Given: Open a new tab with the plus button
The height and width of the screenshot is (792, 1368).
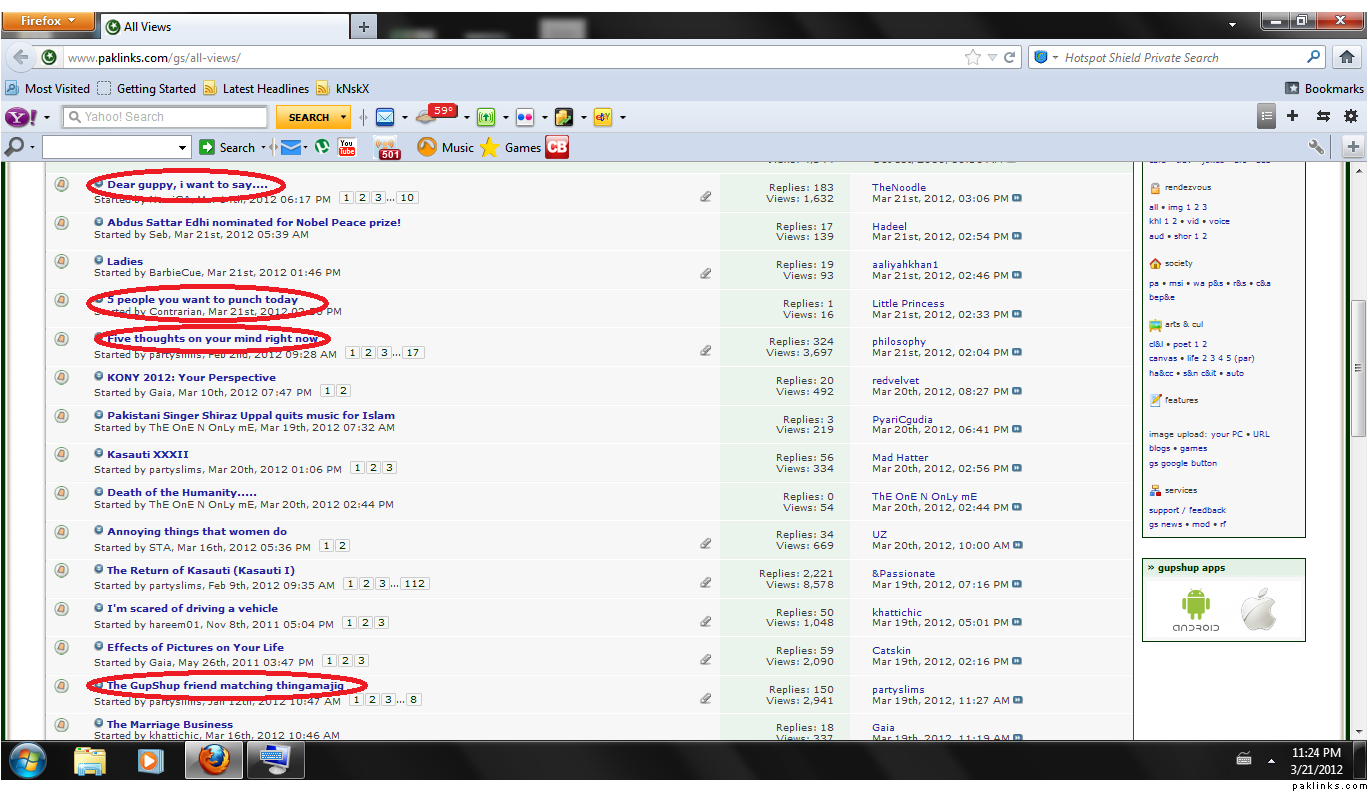Looking at the screenshot, I should pyautogui.click(x=363, y=27).
